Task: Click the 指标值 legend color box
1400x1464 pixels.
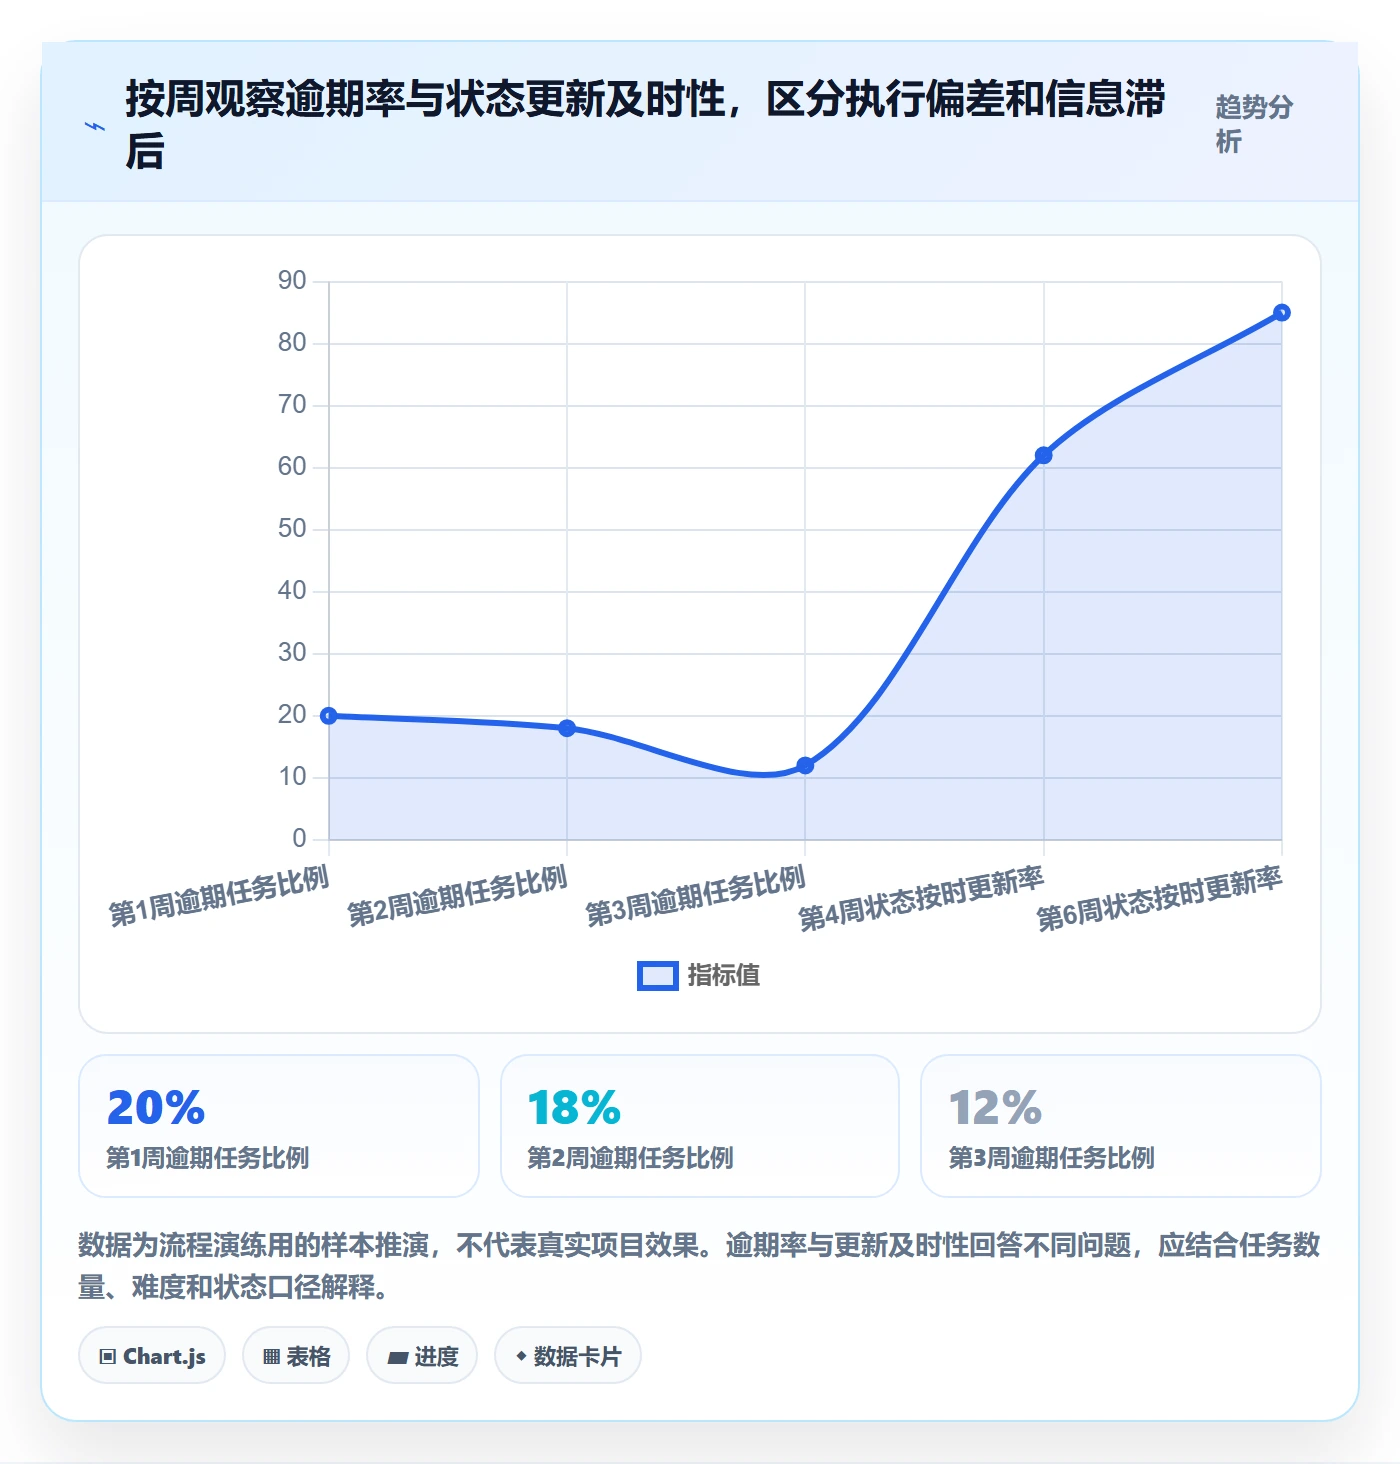Action: [657, 976]
